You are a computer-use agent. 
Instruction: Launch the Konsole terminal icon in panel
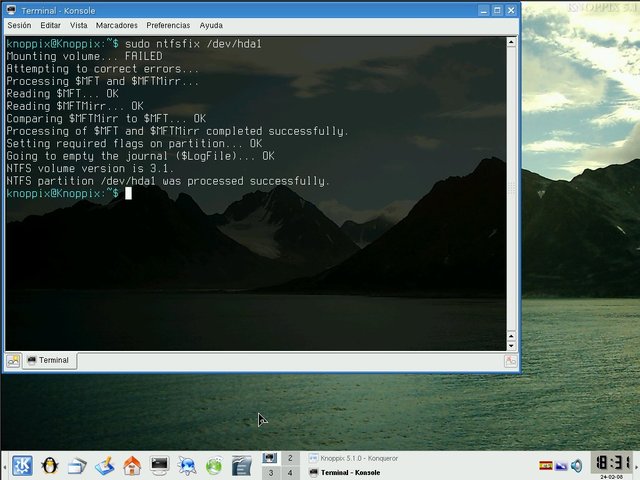point(159,465)
